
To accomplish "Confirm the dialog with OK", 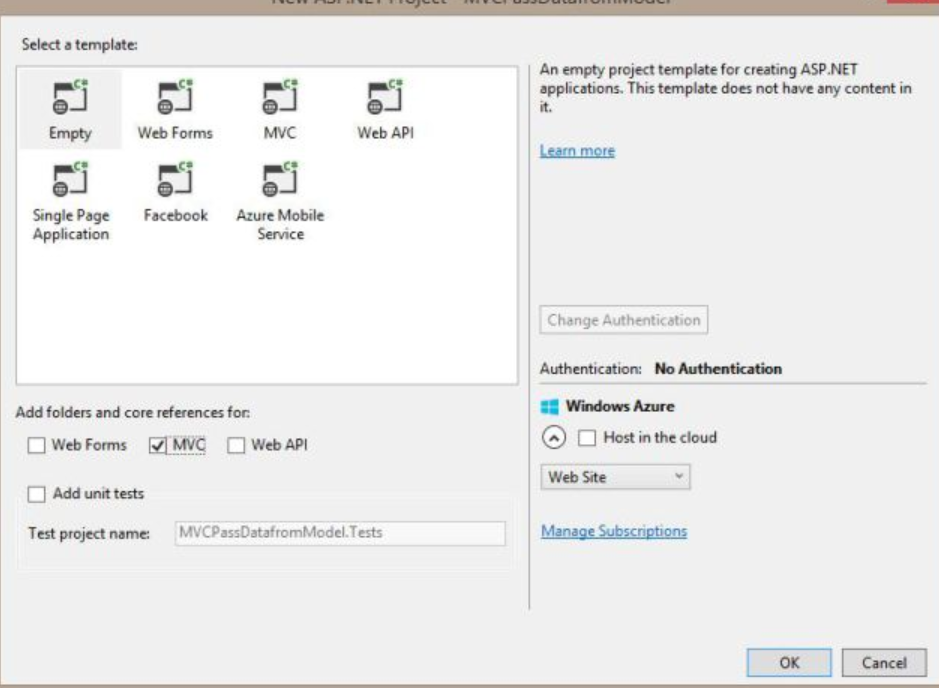I will click(x=789, y=662).
